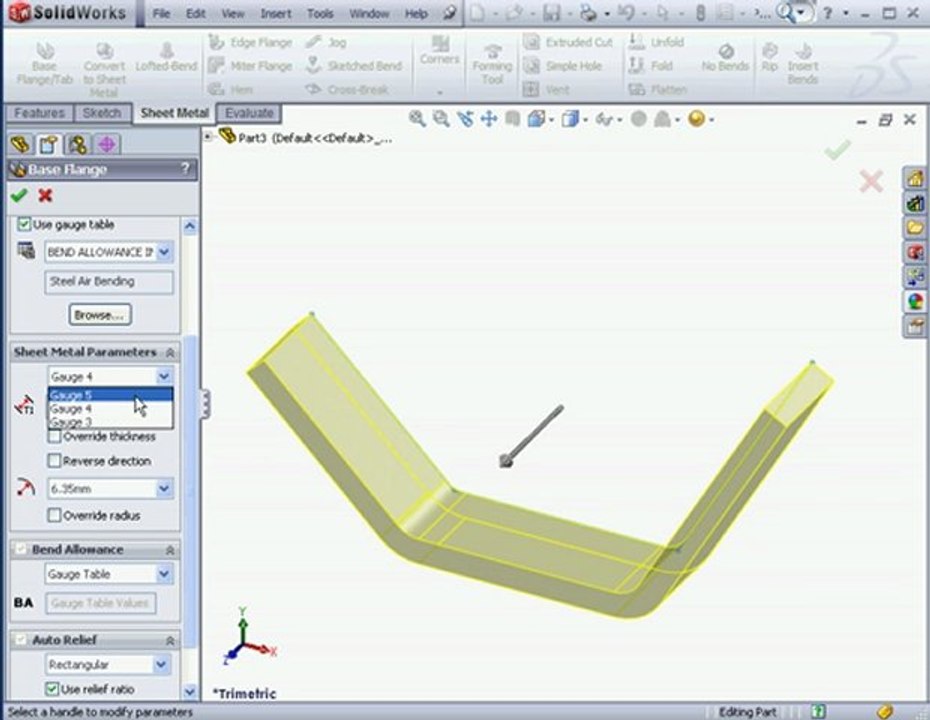This screenshot has width=930, height=720.
Task: Collapse the Sheet Metal Parameters section
Action: coord(170,353)
